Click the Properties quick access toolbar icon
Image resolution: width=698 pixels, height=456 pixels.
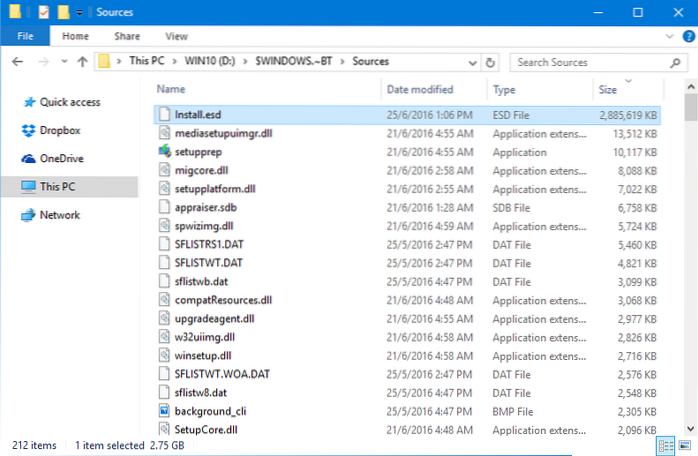click(x=43, y=12)
